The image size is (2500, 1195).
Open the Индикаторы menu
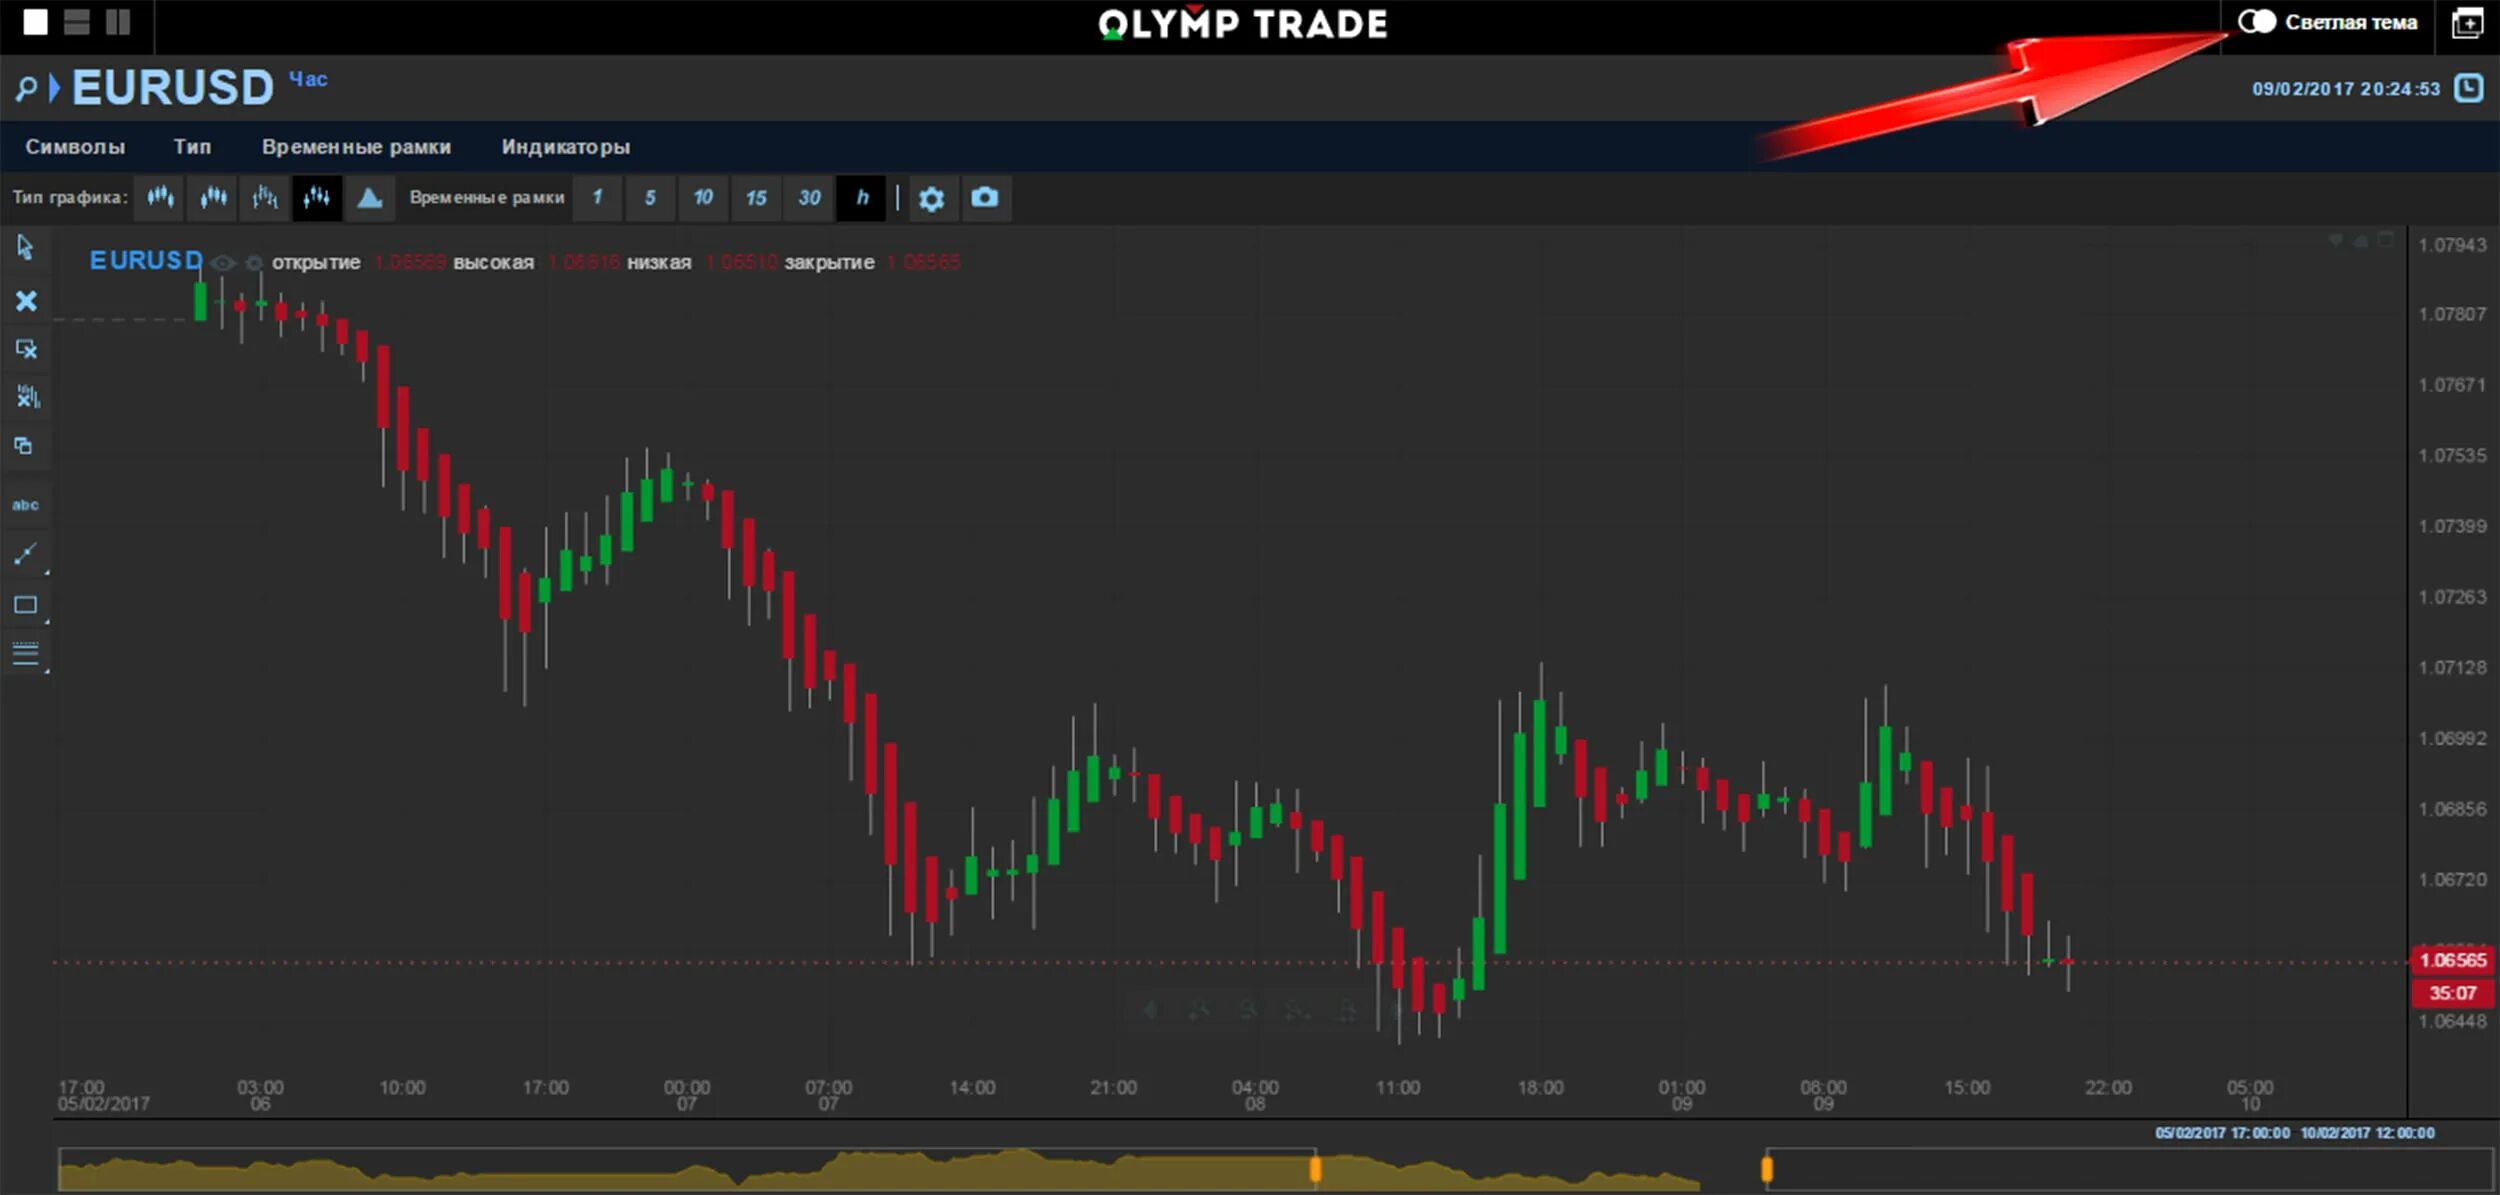coord(565,147)
